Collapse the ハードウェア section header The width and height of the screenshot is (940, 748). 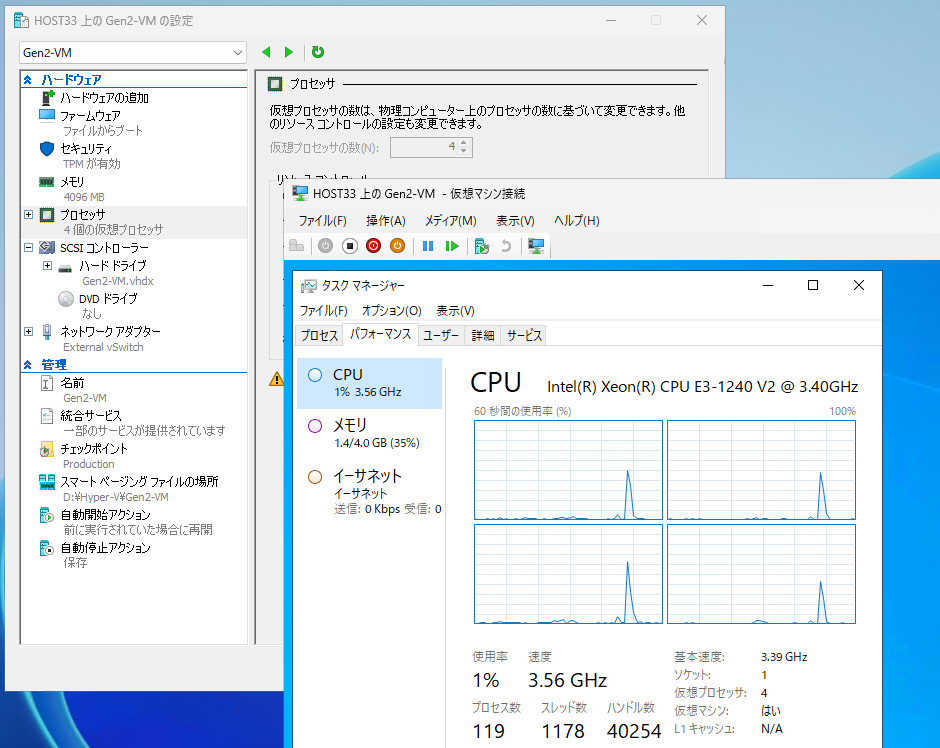[28, 80]
